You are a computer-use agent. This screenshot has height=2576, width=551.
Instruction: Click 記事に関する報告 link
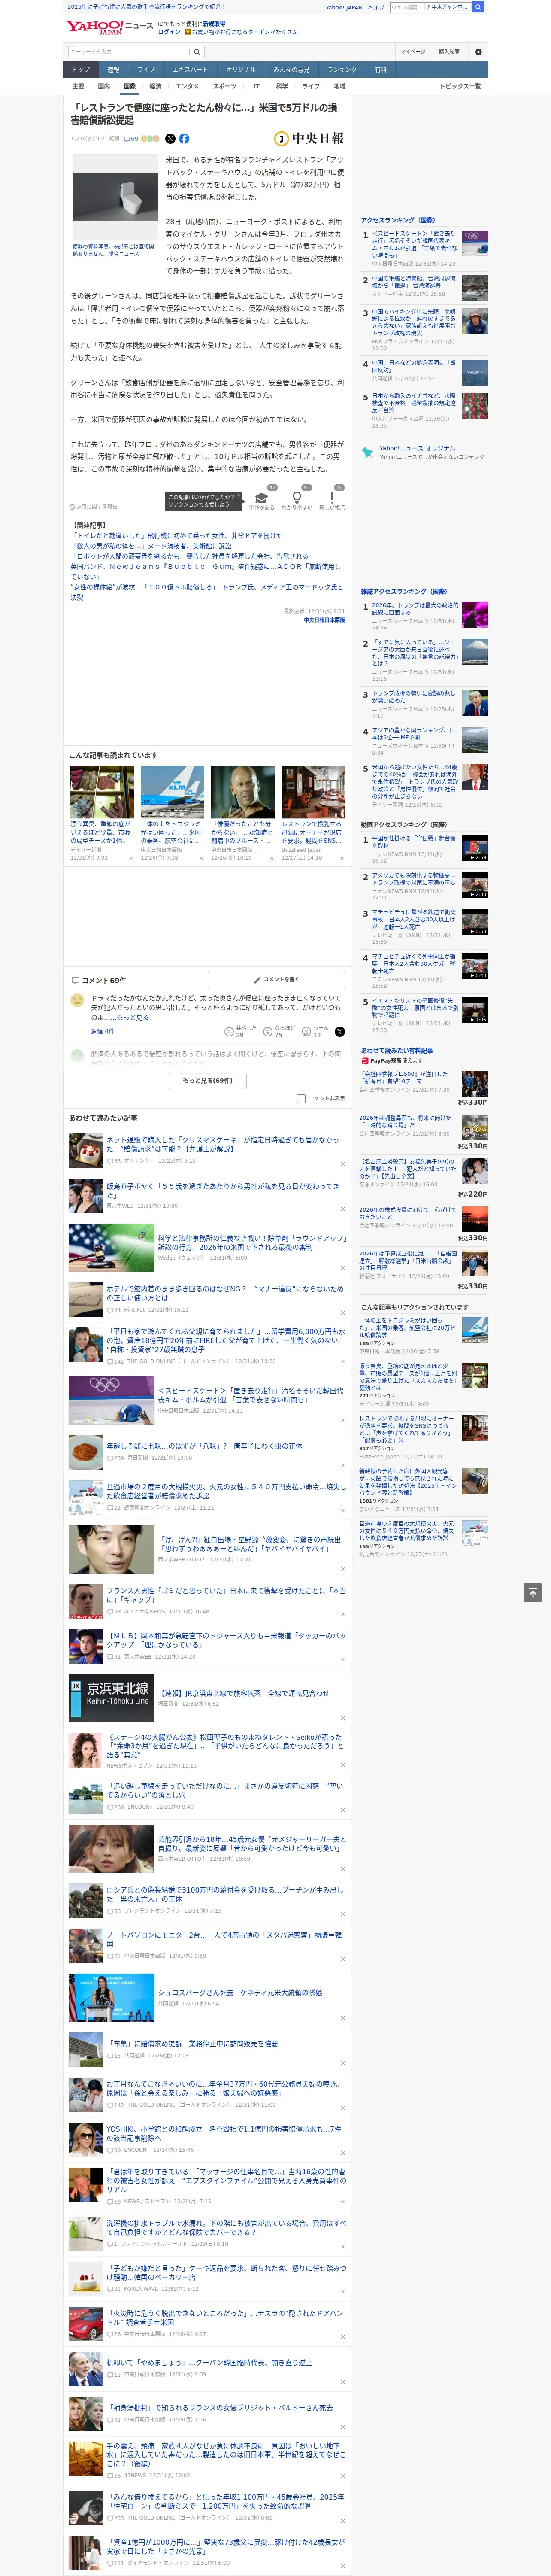[x=94, y=507]
